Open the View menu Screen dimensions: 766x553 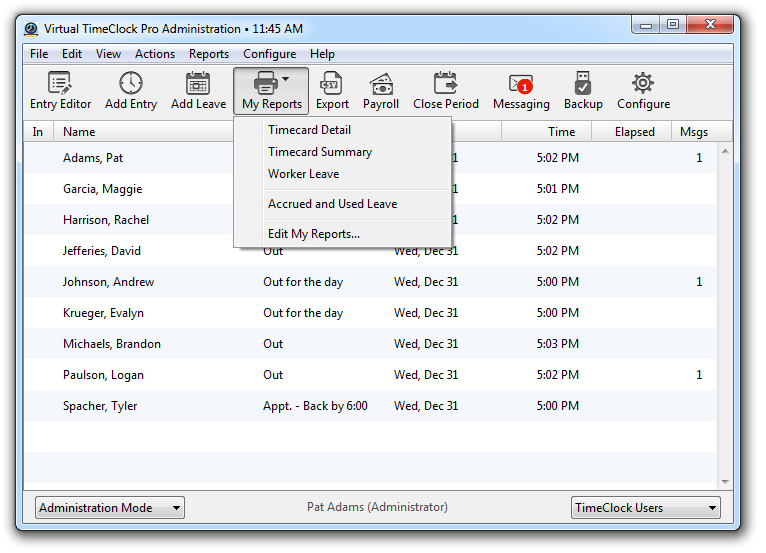(x=108, y=54)
